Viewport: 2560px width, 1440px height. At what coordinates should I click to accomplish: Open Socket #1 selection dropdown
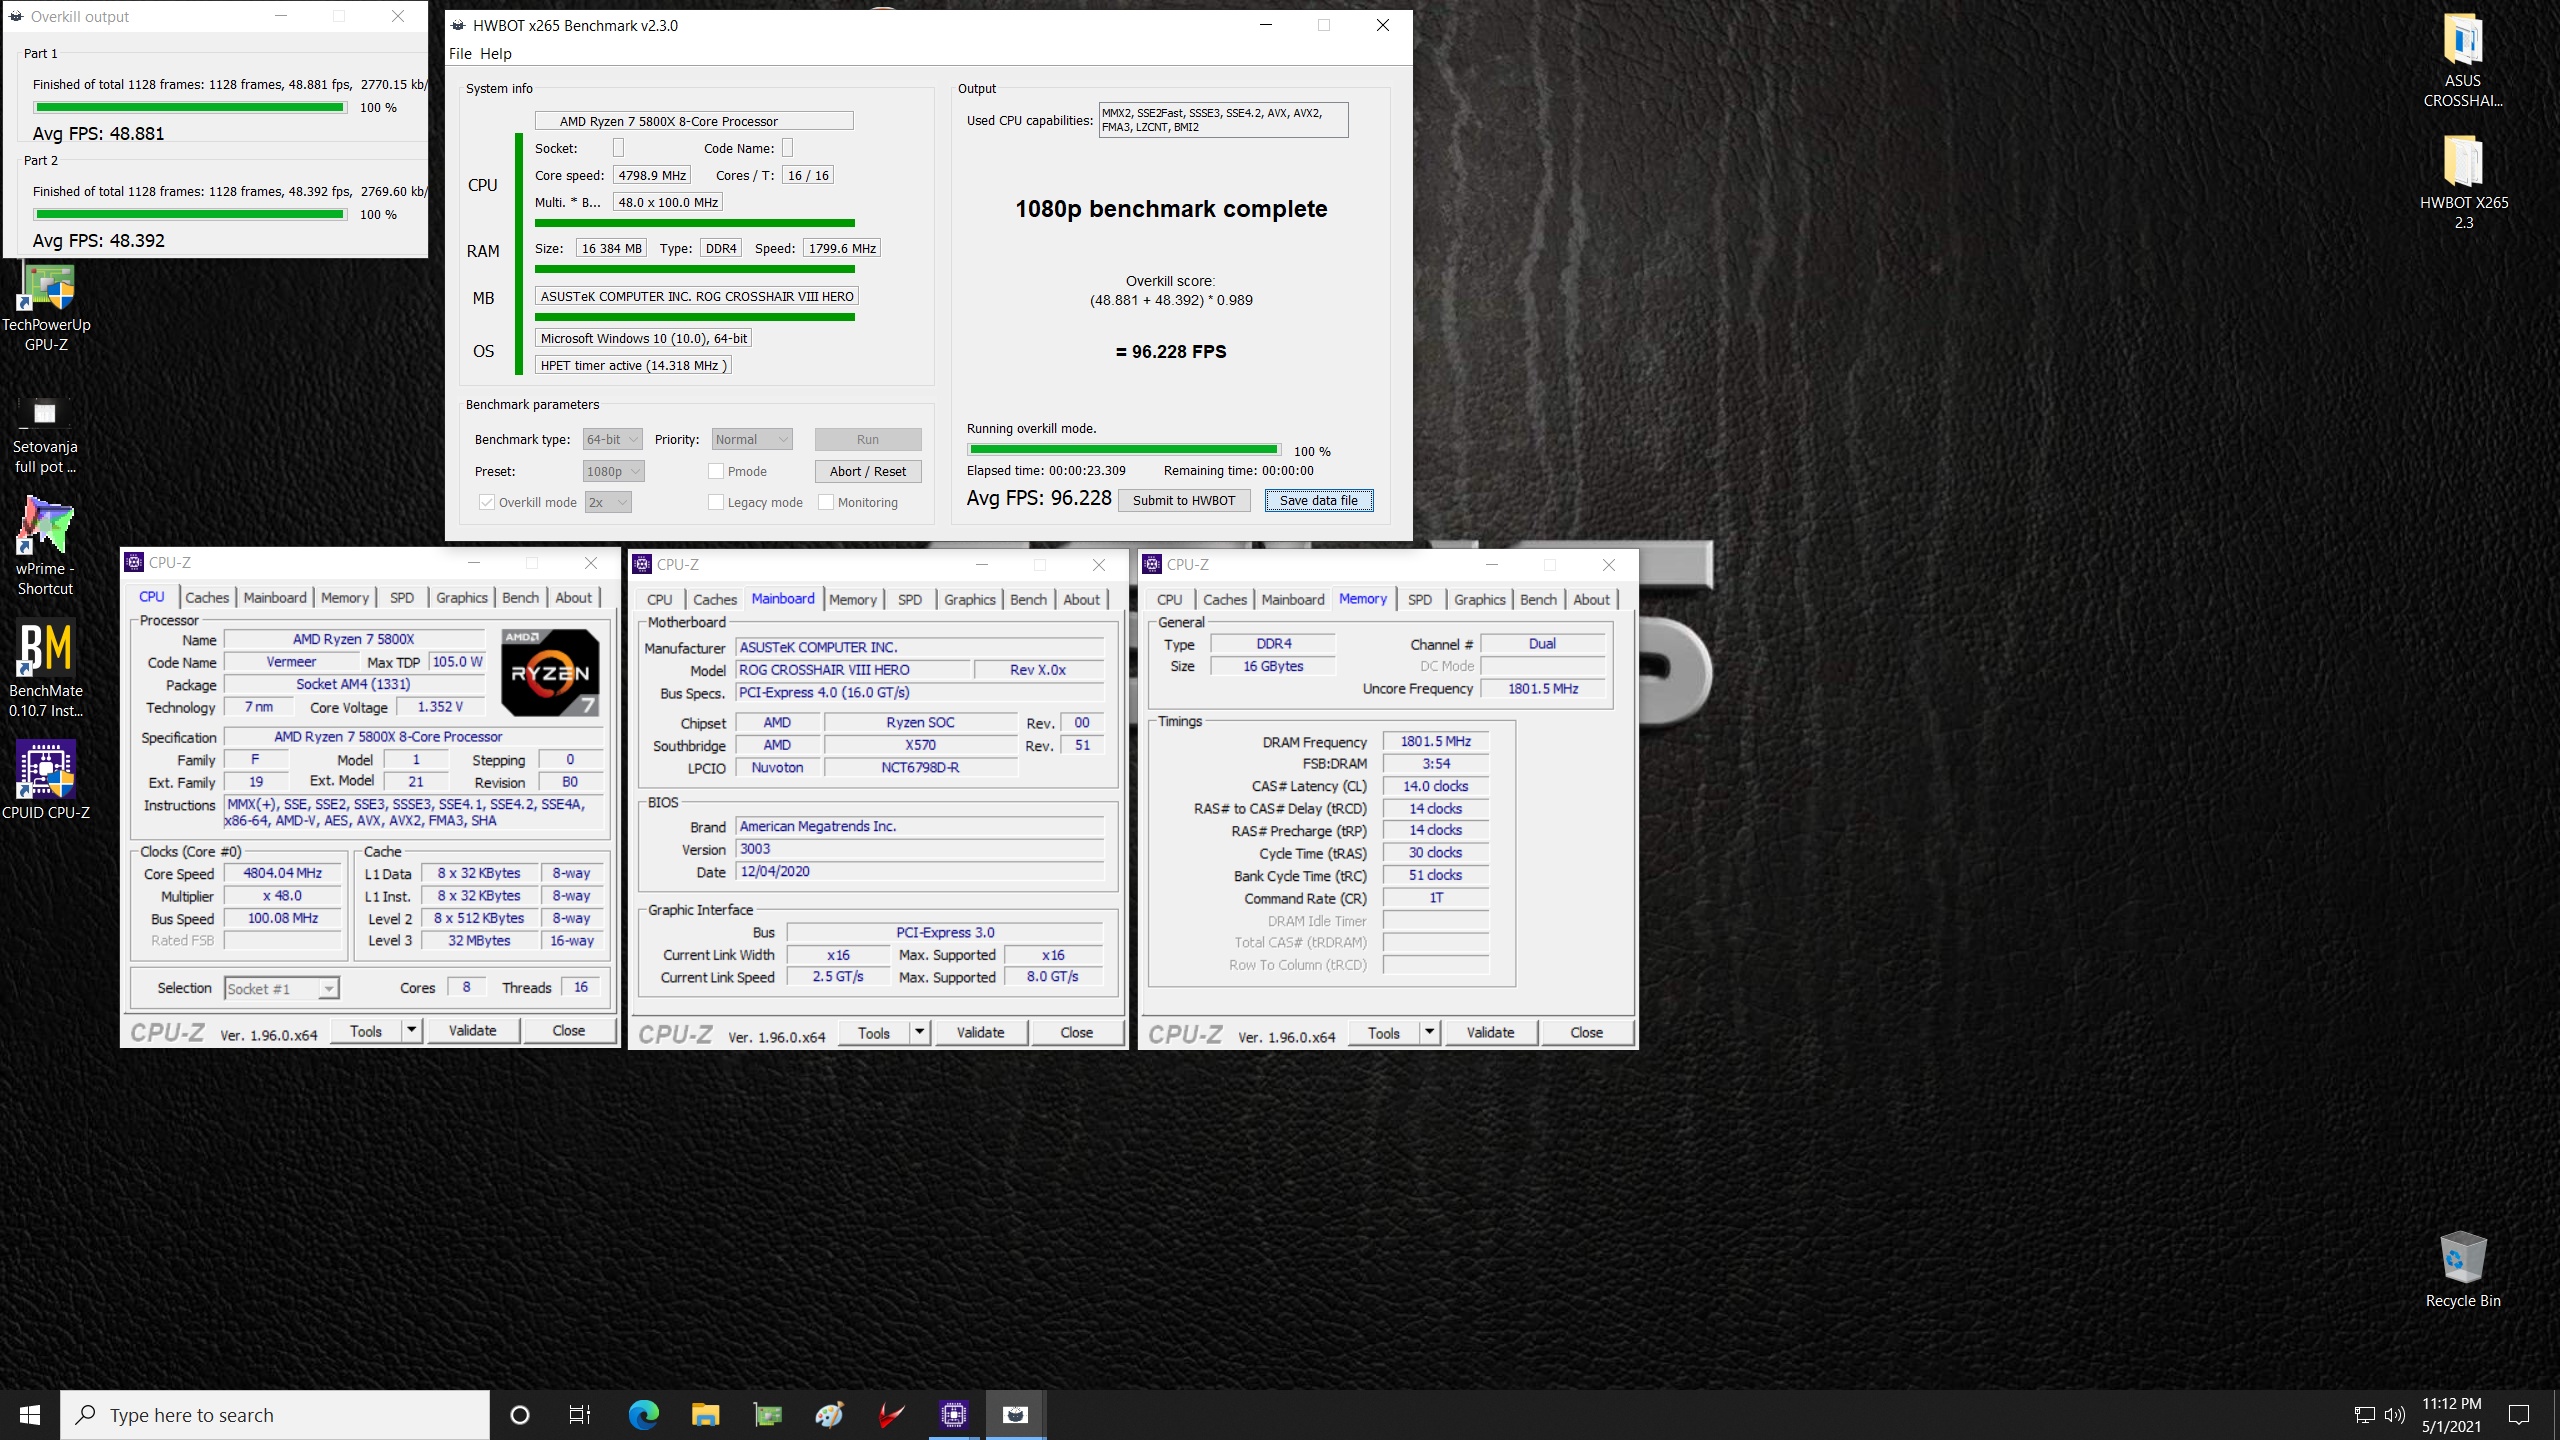pos(282,988)
